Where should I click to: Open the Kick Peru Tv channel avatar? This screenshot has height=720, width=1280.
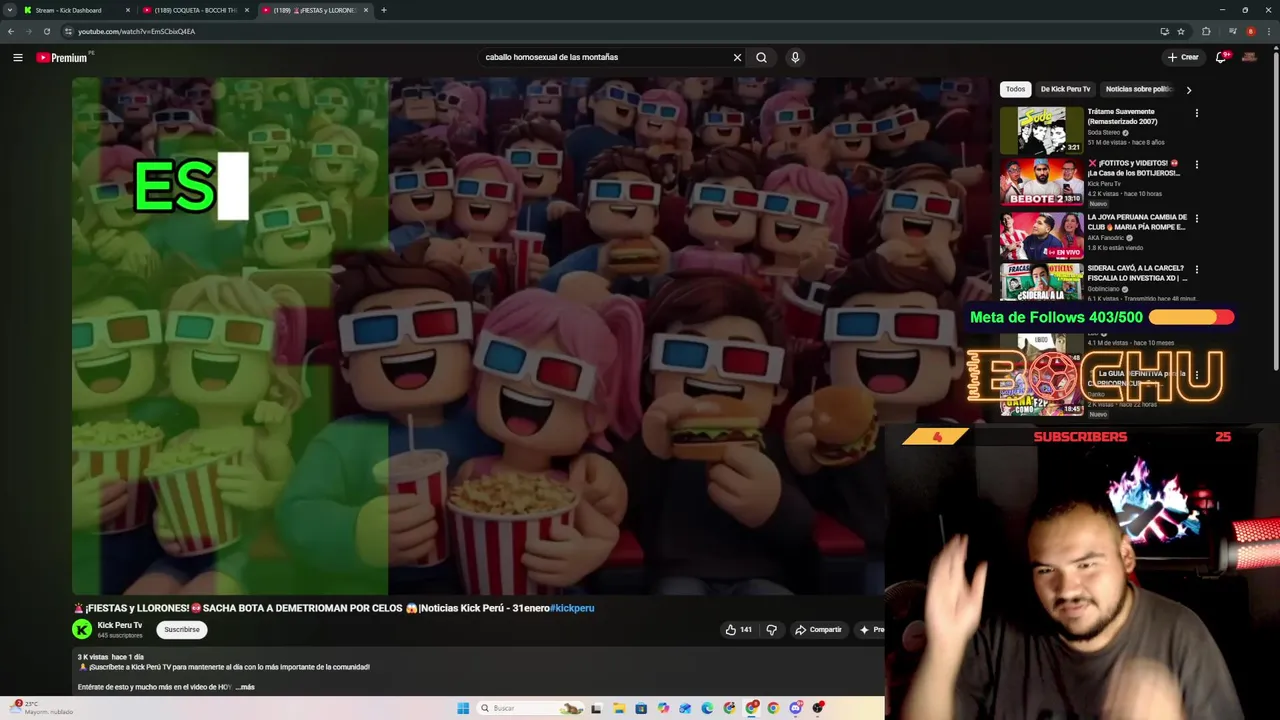(82, 629)
